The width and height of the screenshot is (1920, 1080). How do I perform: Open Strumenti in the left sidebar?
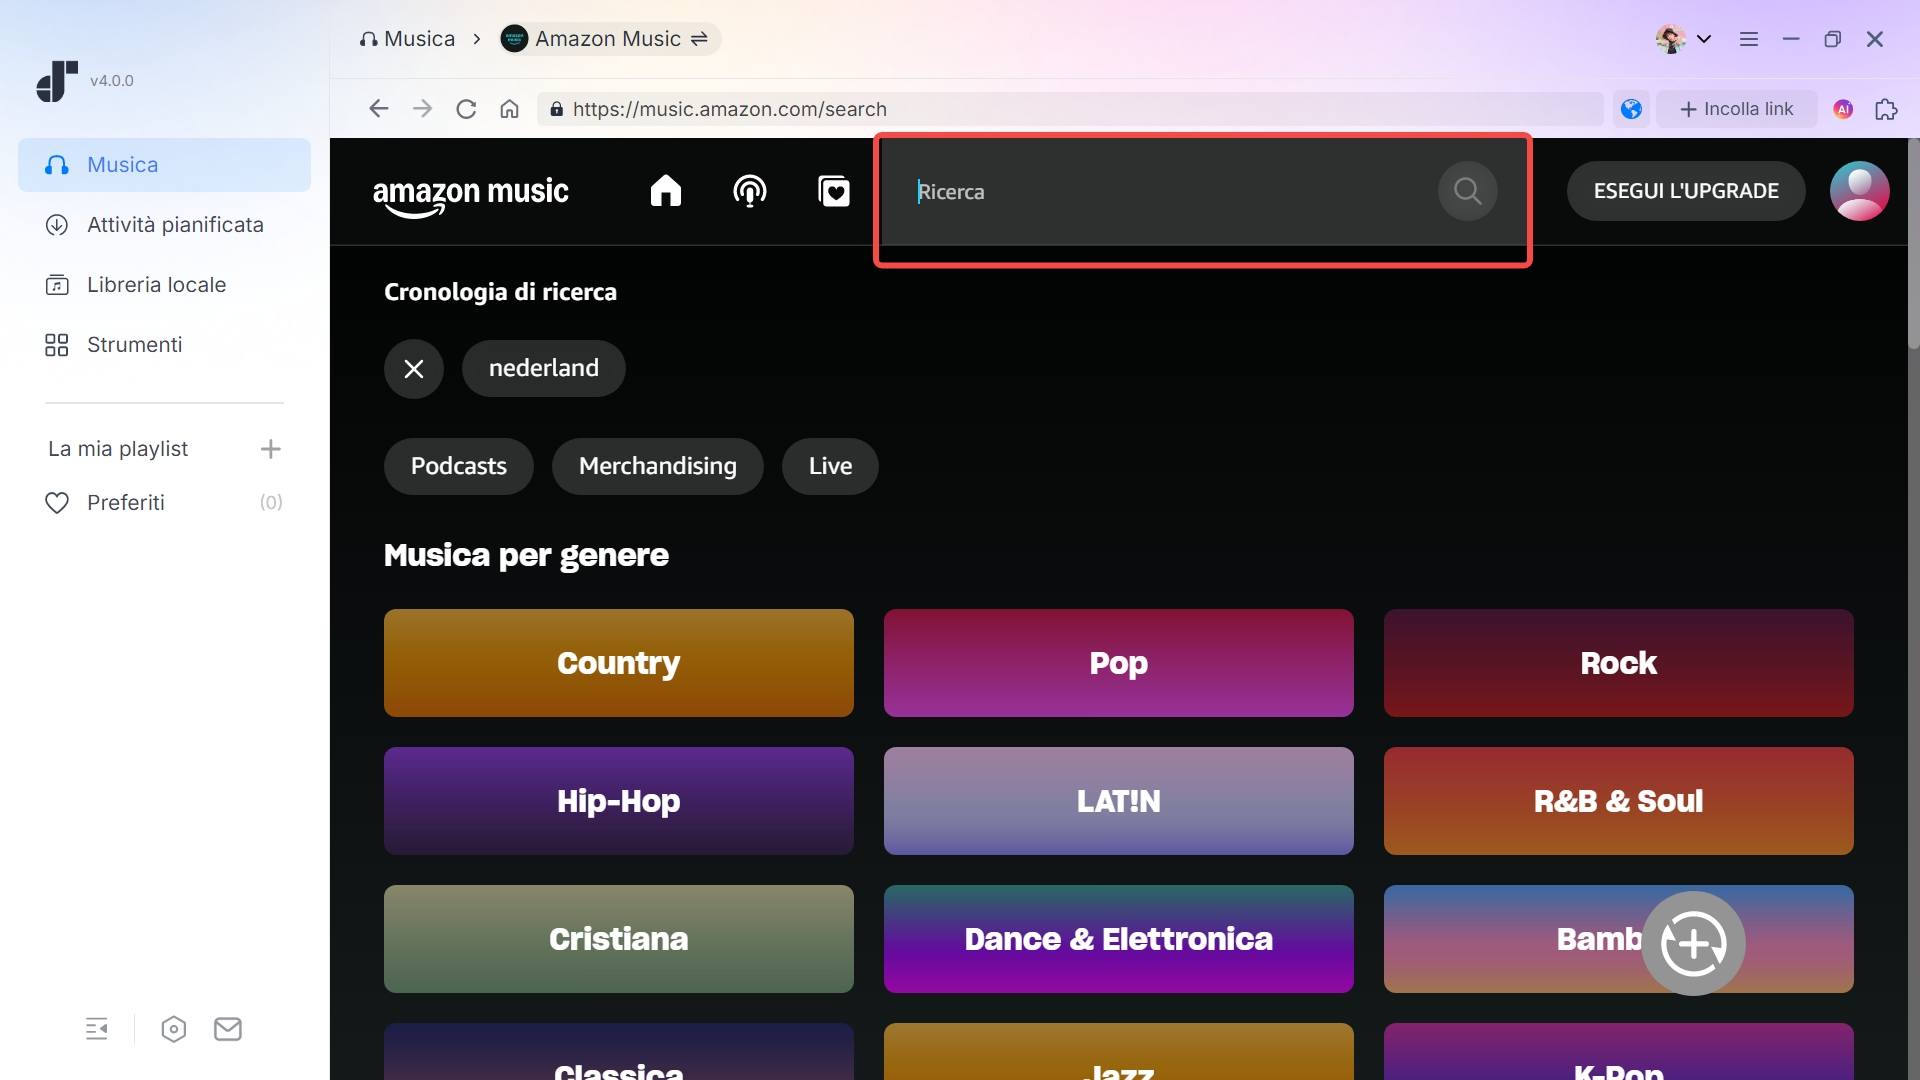tap(134, 344)
